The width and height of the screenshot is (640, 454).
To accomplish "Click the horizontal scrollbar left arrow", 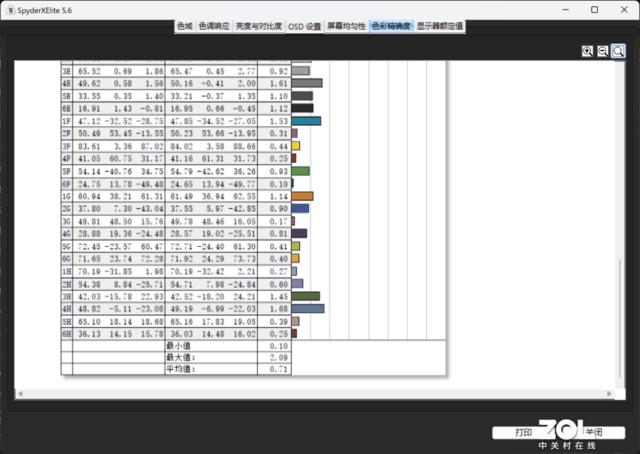I will pyautogui.click(x=20, y=394).
